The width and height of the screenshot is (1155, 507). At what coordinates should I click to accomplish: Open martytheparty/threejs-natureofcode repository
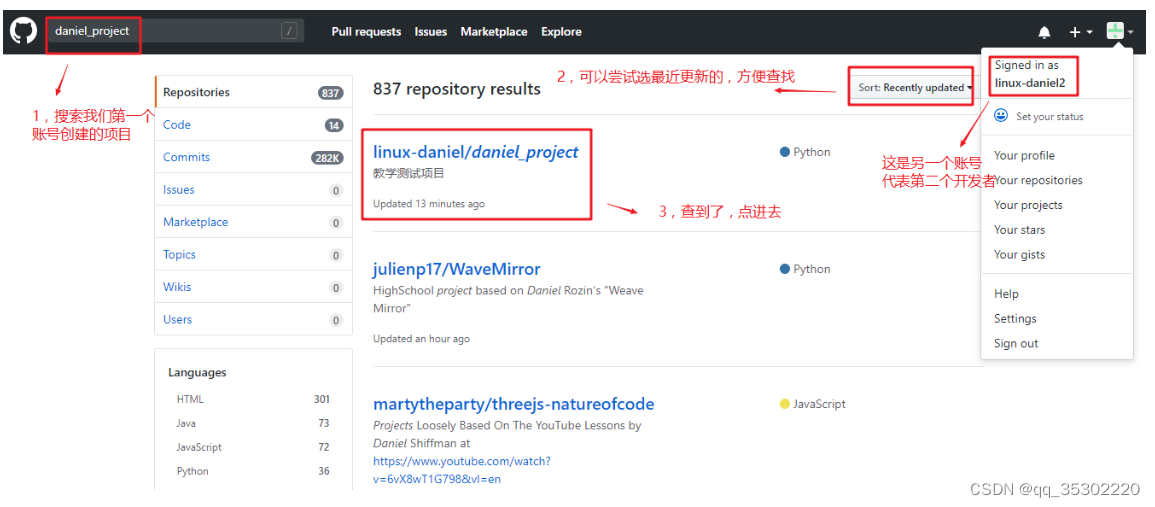tap(513, 404)
